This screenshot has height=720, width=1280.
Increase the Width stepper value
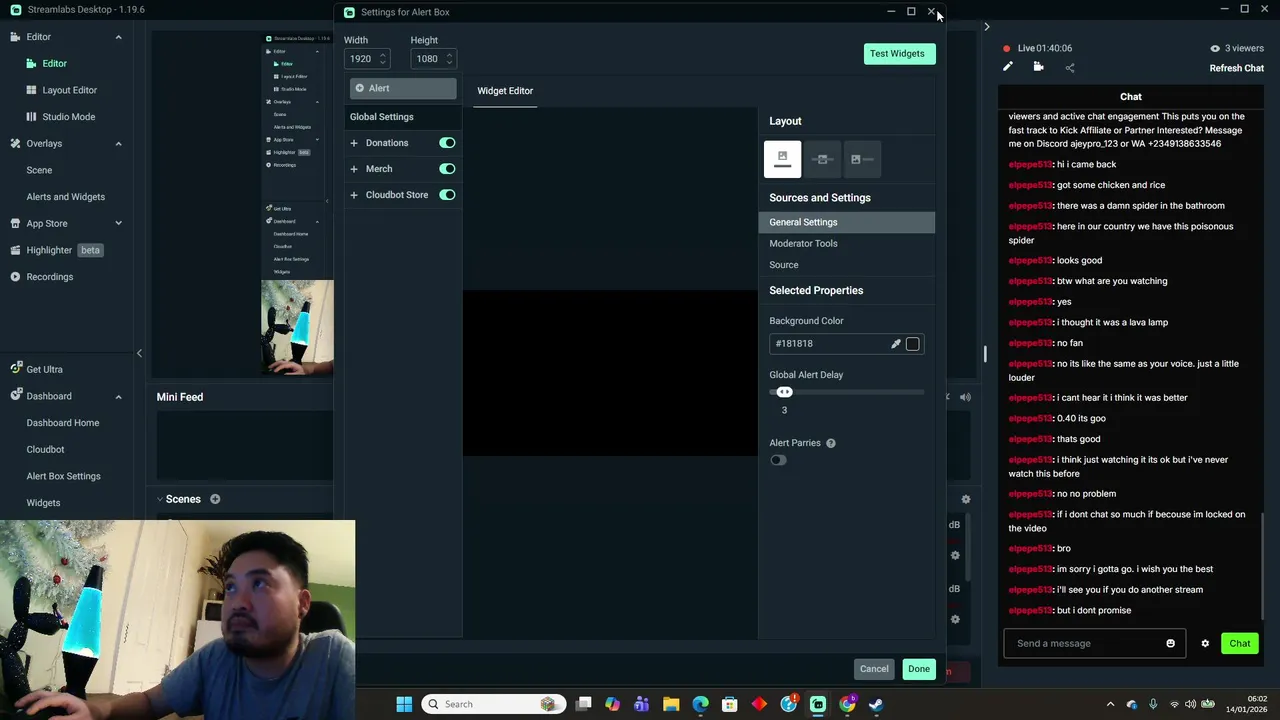382,55
